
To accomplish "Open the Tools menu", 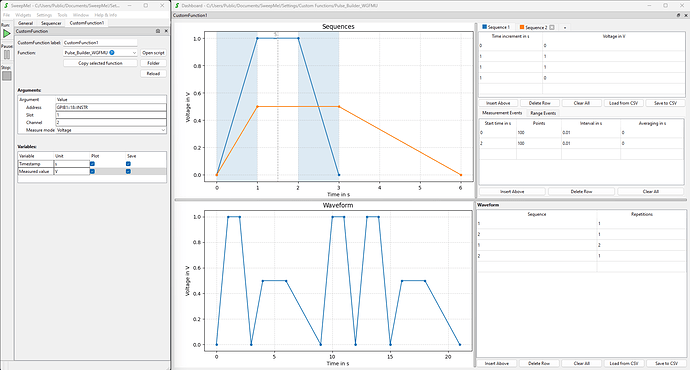I will 62,15.
